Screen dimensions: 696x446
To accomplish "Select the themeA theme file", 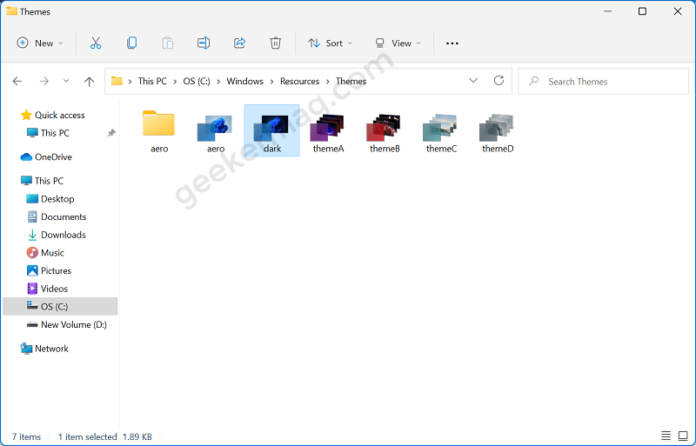I will [328, 133].
